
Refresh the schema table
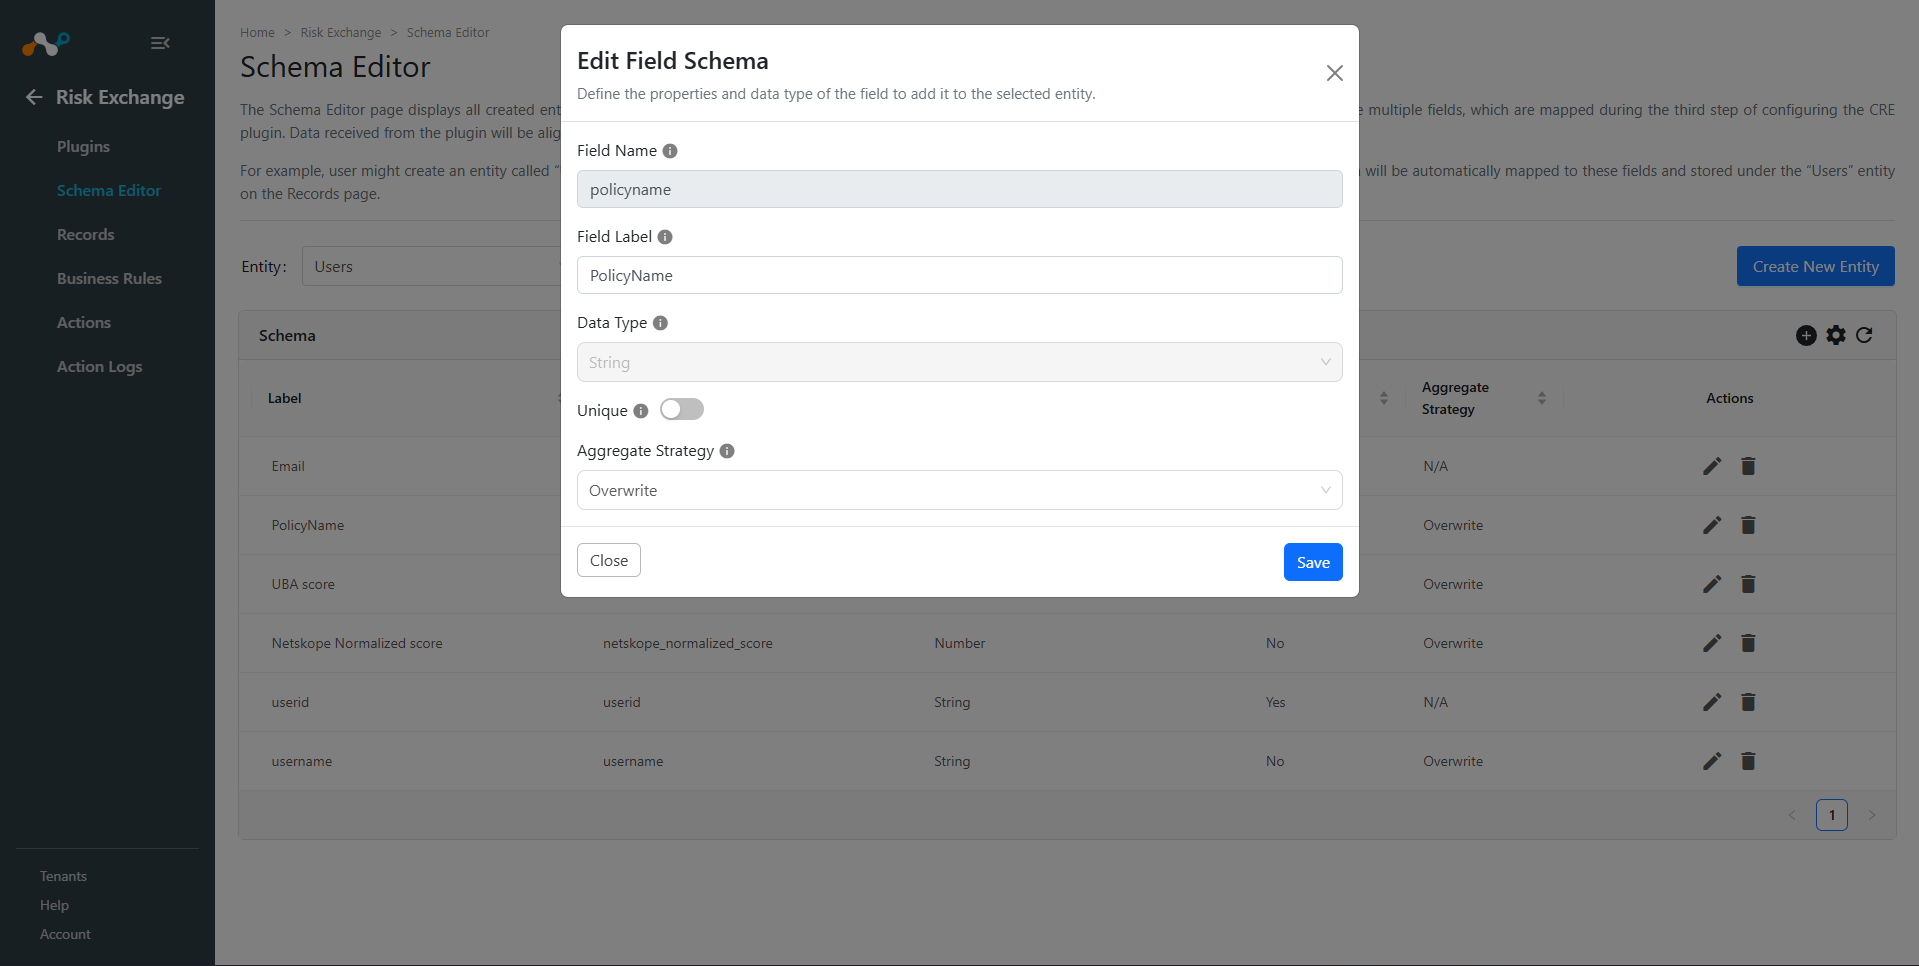[x=1864, y=336]
